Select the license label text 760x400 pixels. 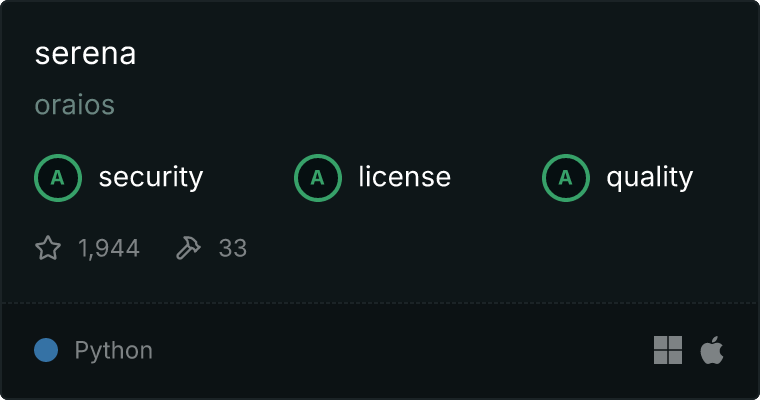pos(405,176)
